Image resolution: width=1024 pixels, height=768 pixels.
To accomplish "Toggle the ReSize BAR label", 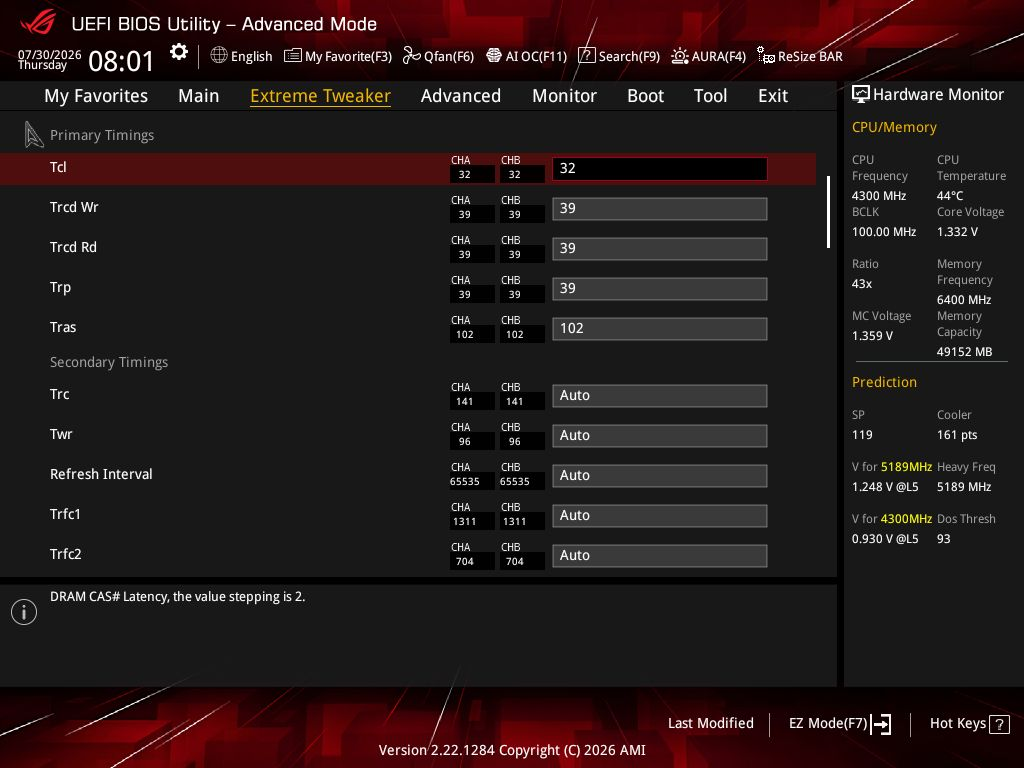I will [x=810, y=56].
